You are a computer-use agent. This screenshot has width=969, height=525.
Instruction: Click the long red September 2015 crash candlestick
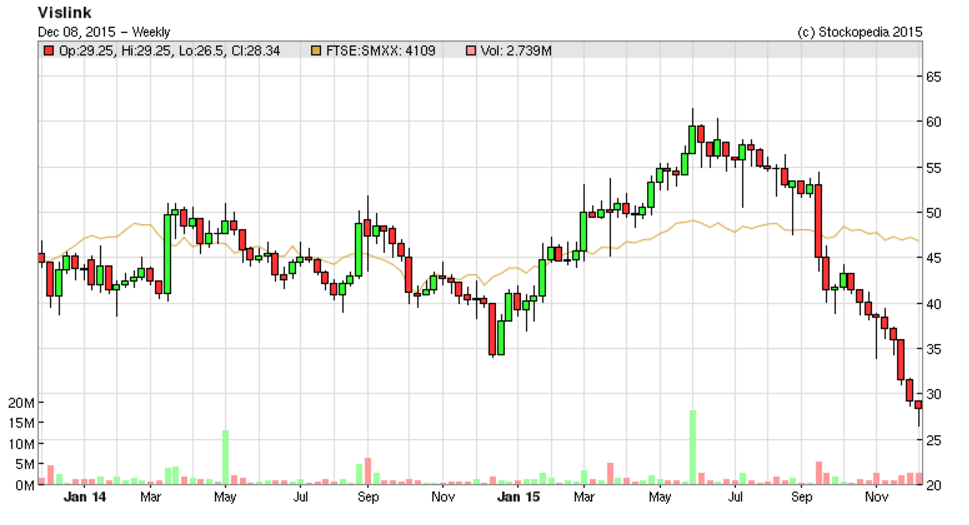(x=818, y=221)
